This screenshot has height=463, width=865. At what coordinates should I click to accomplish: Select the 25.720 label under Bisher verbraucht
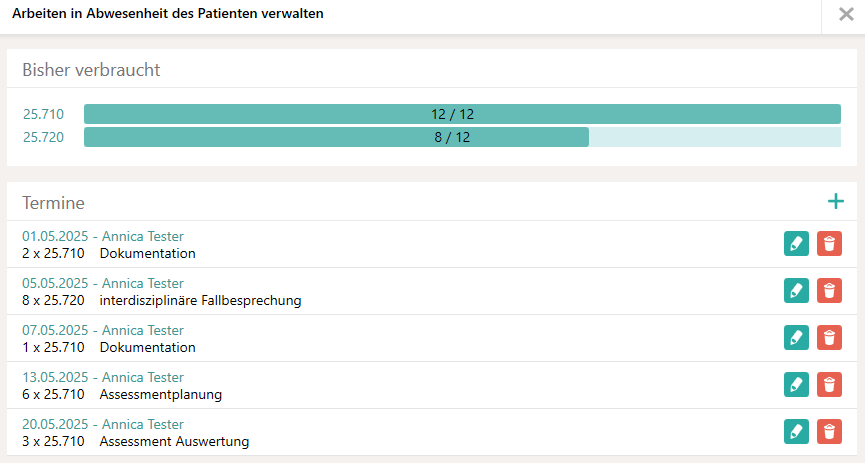[x=44, y=137]
